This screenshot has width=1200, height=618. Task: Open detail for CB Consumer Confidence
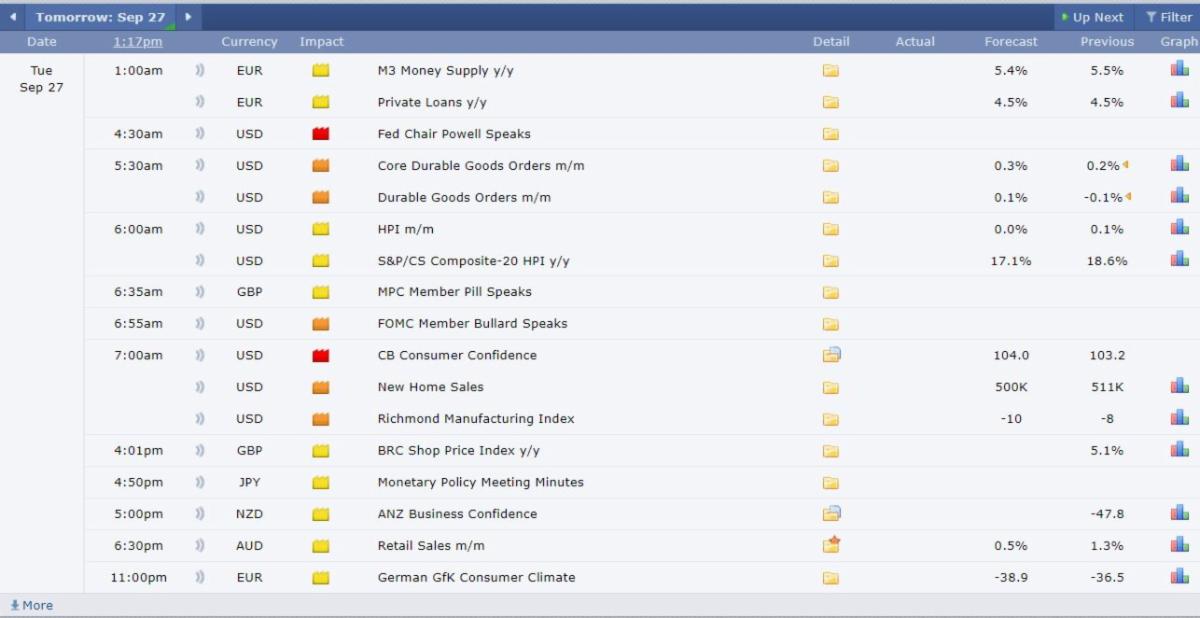[831, 355]
